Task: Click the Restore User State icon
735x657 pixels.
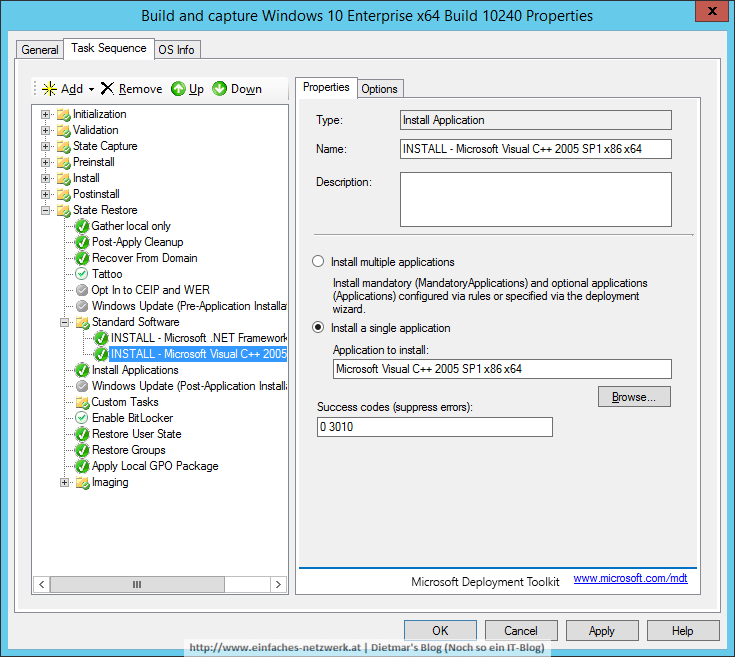Action: [x=82, y=434]
